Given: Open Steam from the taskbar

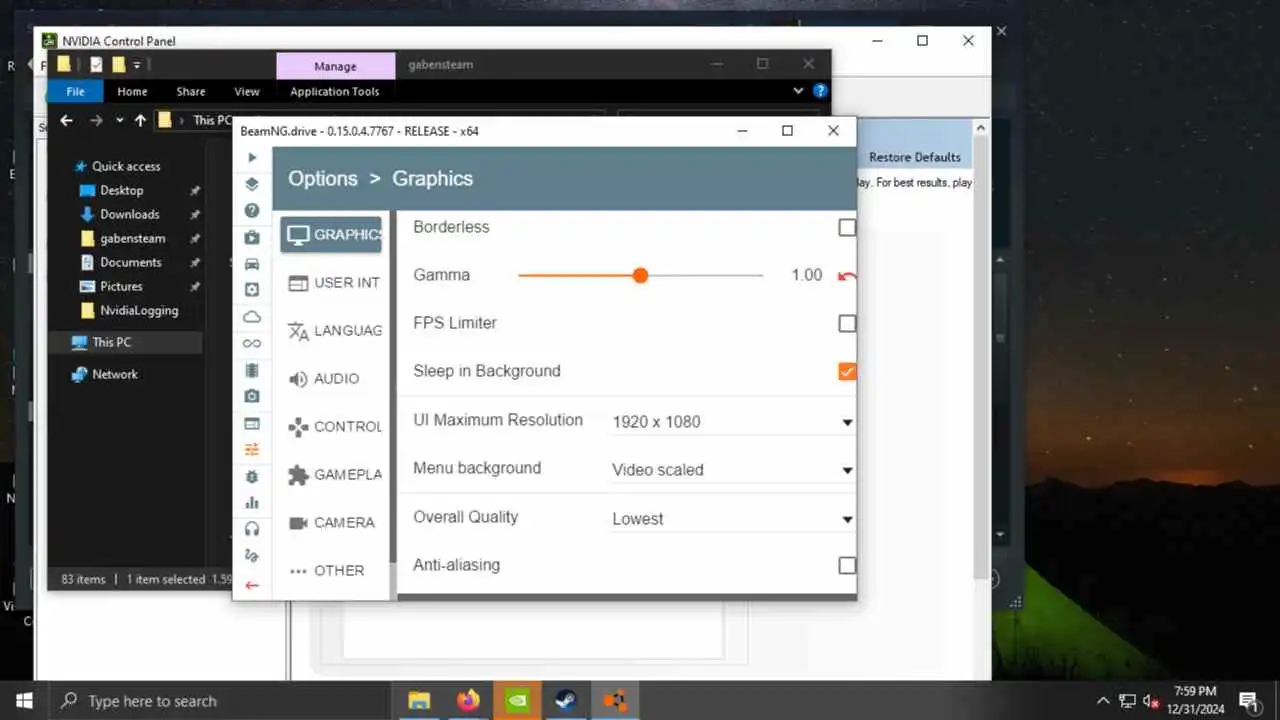Looking at the screenshot, I should pyautogui.click(x=566, y=700).
